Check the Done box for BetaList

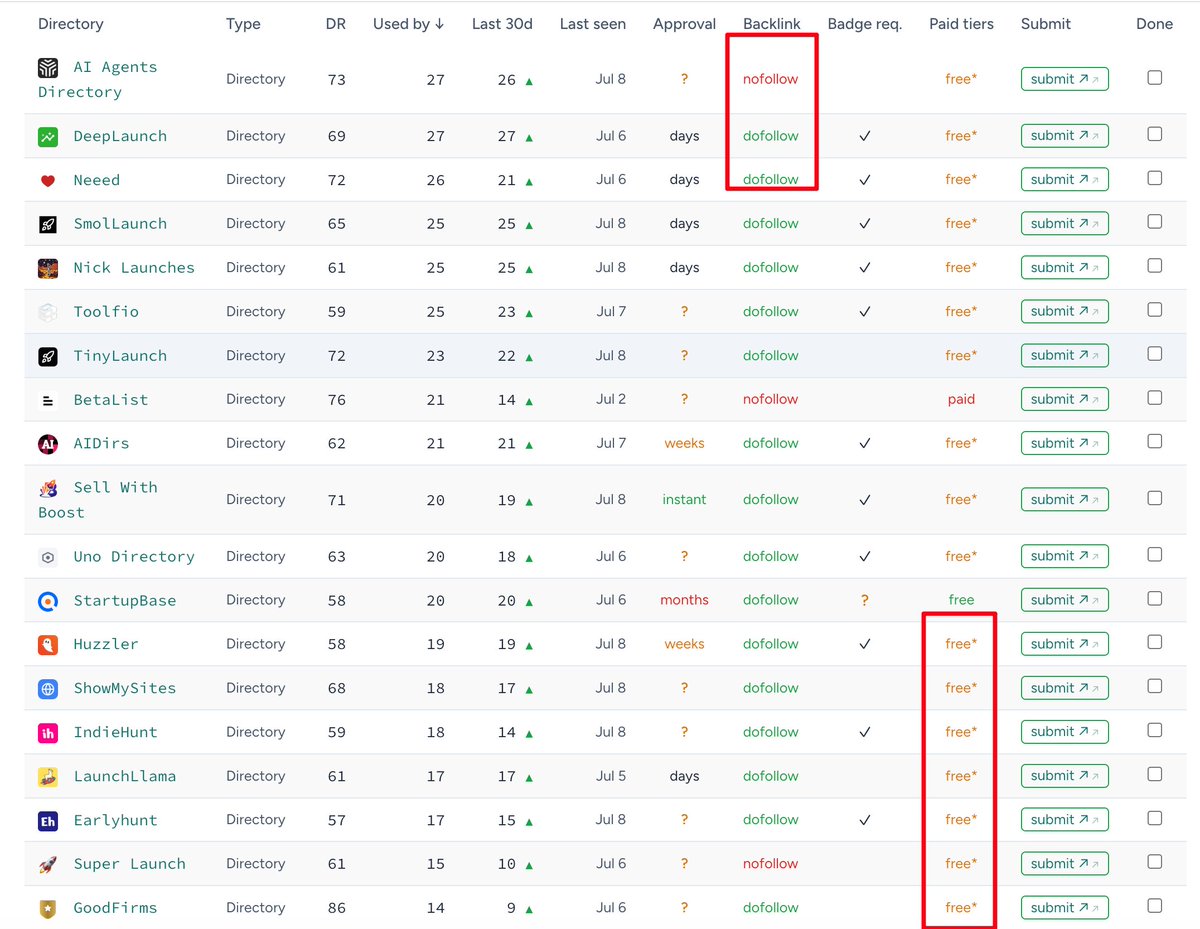pyautogui.click(x=1155, y=398)
